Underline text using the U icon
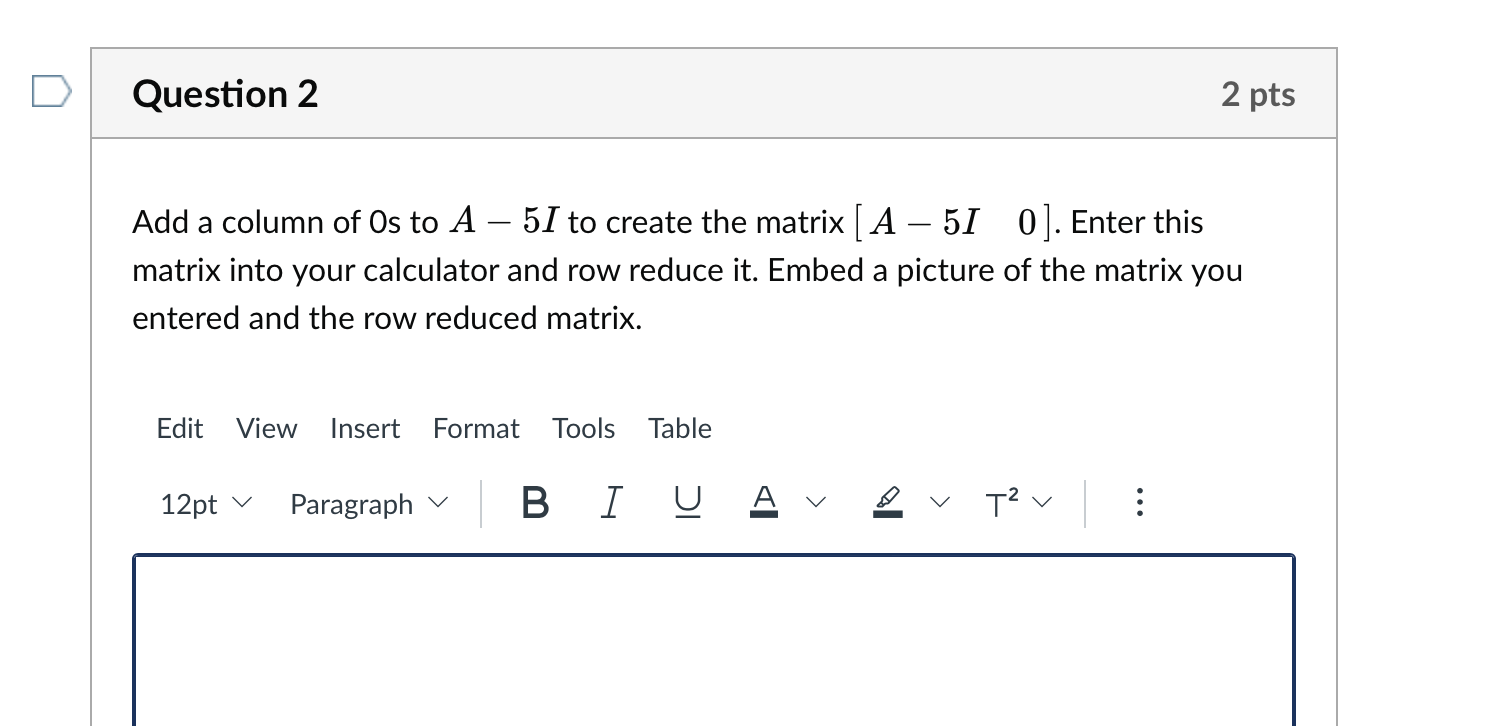This screenshot has height=726, width=1506. [686, 503]
